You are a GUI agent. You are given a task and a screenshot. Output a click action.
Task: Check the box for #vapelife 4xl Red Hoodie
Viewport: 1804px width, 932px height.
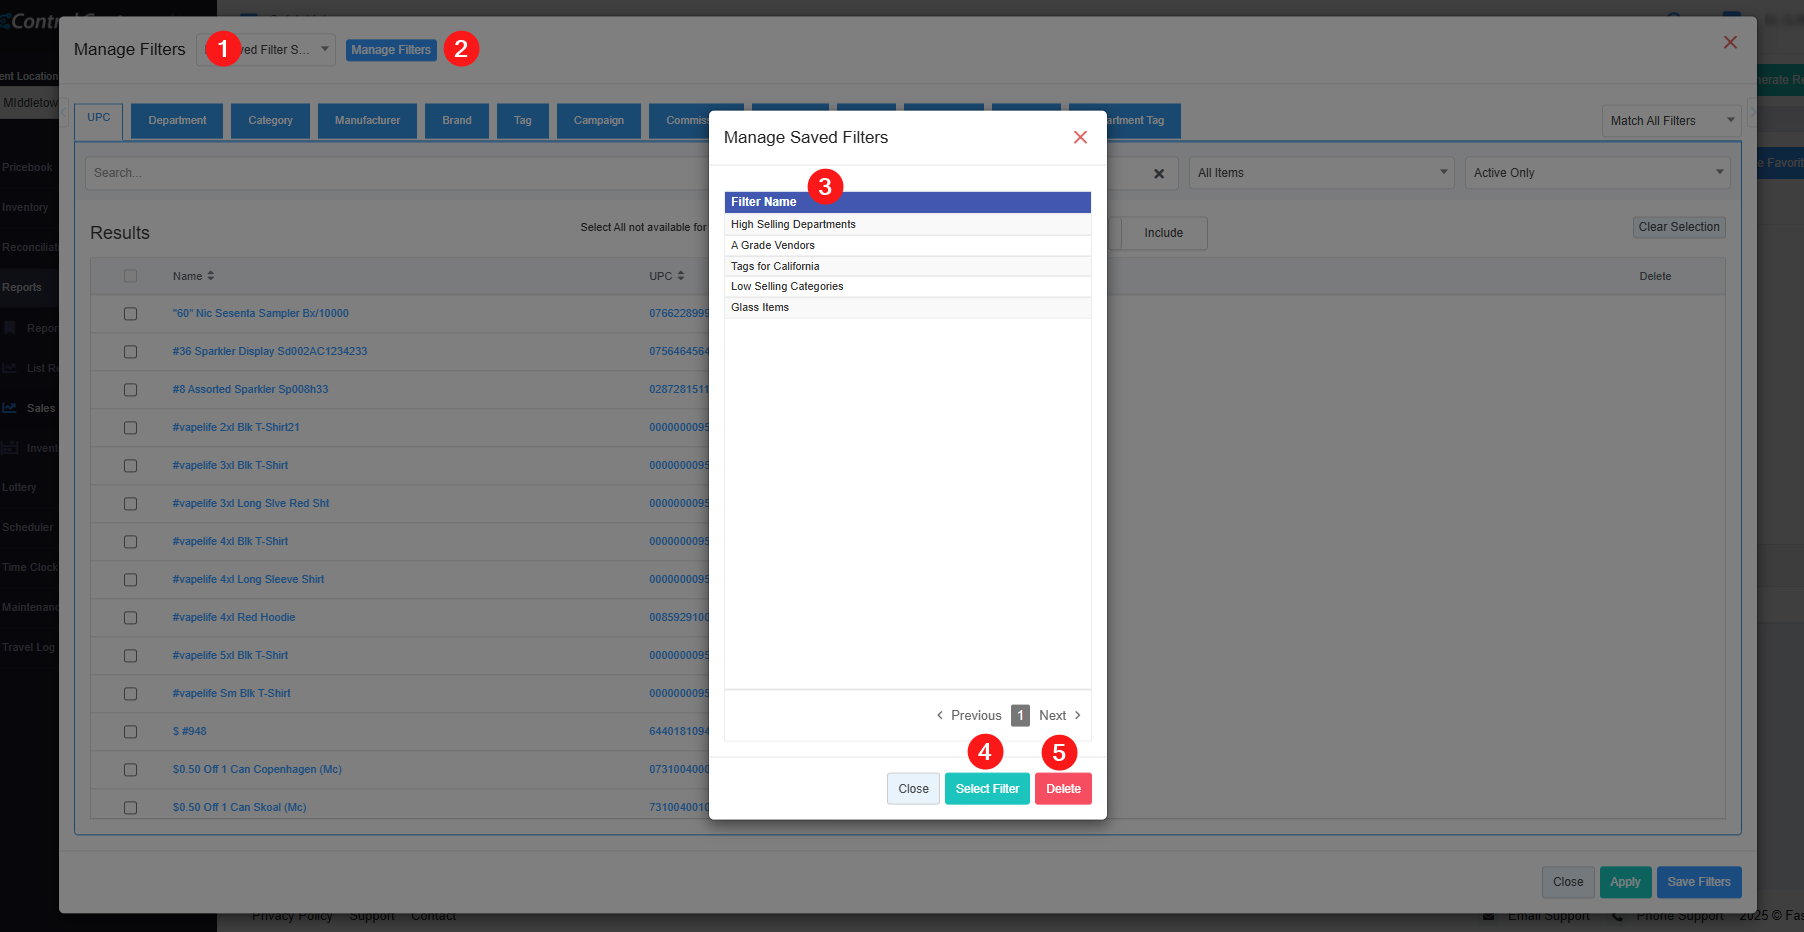tap(131, 618)
